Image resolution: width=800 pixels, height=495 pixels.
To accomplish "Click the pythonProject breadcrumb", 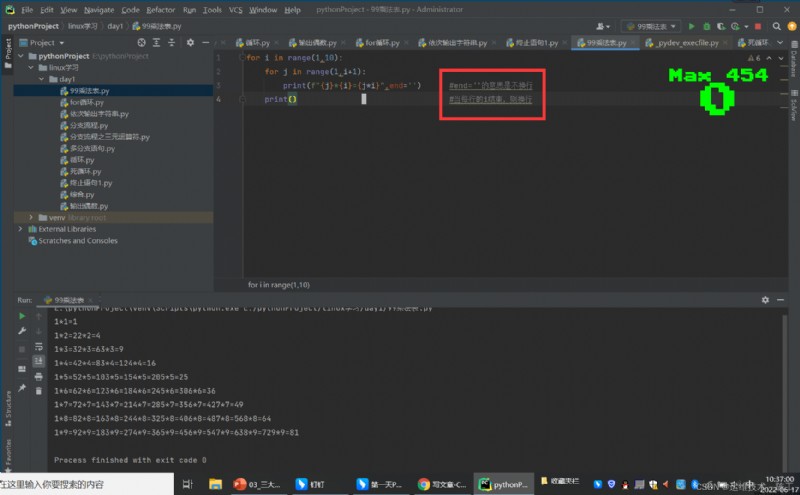I will coord(33,26).
